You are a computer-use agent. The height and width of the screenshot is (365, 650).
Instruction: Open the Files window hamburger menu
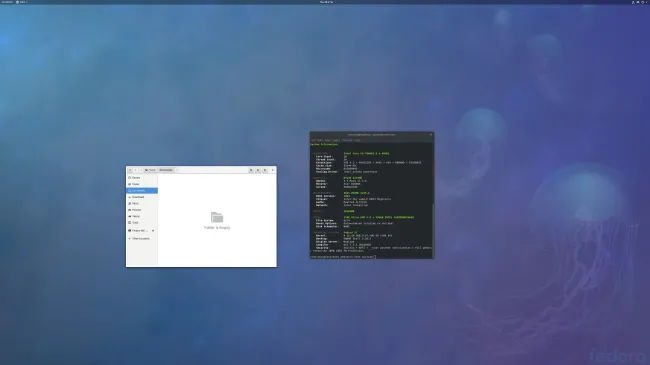pos(265,170)
